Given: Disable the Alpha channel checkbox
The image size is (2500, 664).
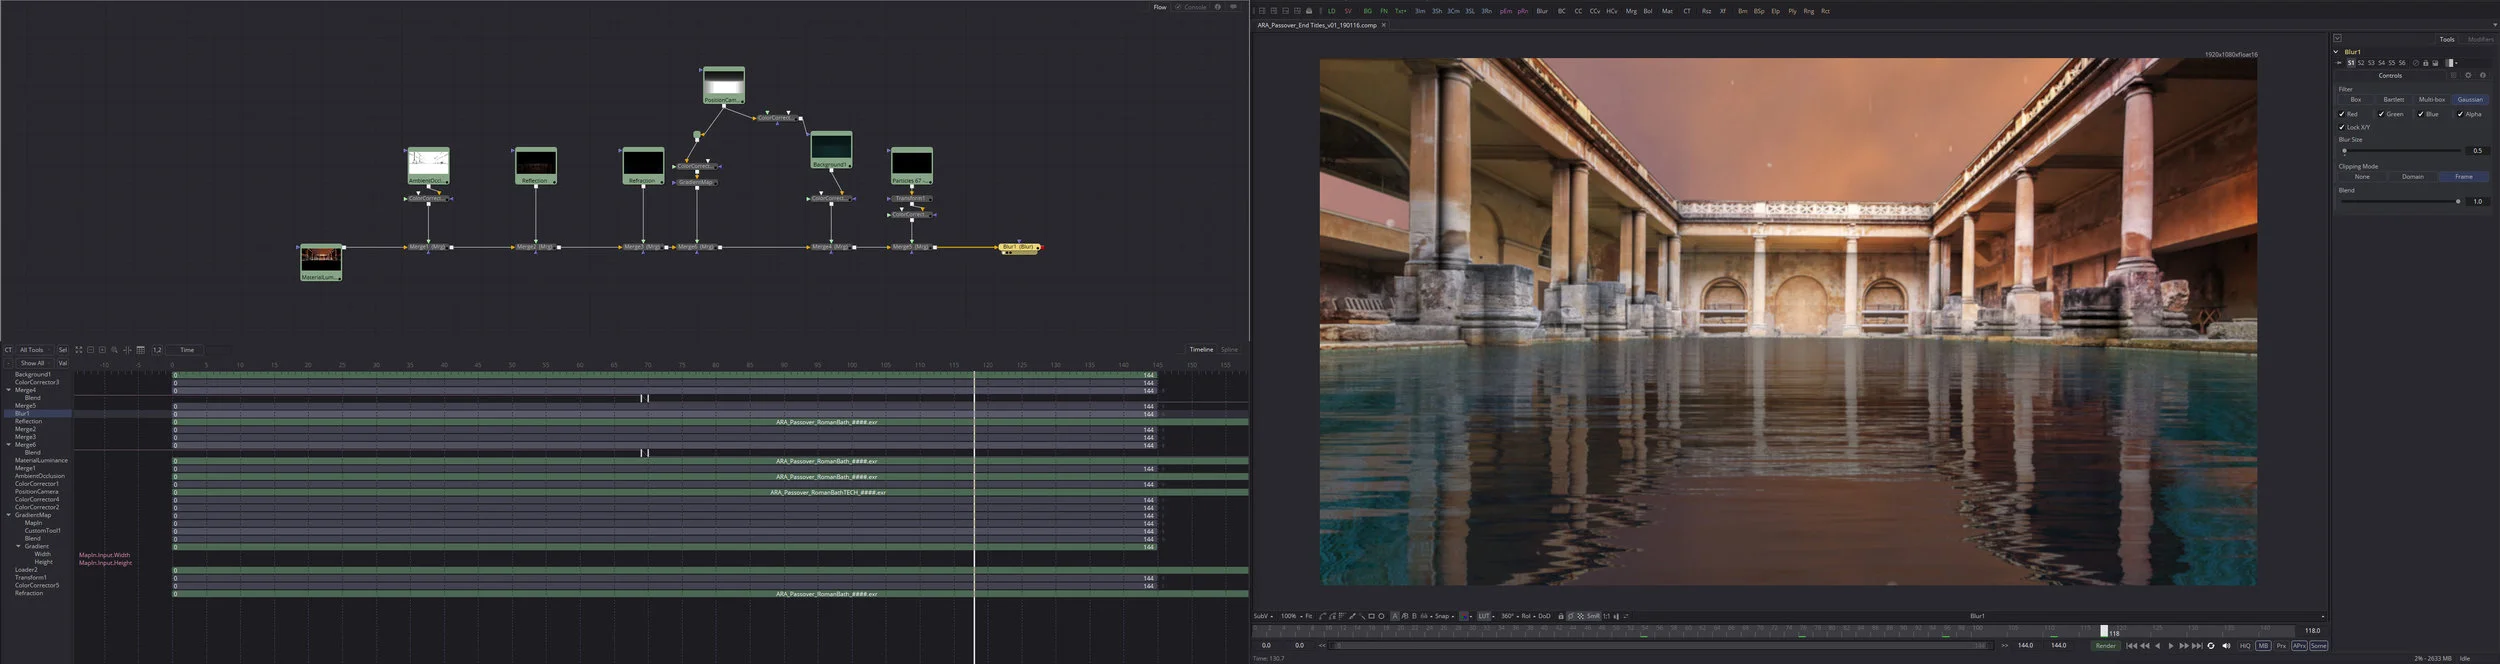Looking at the screenshot, I should point(2460,114).
